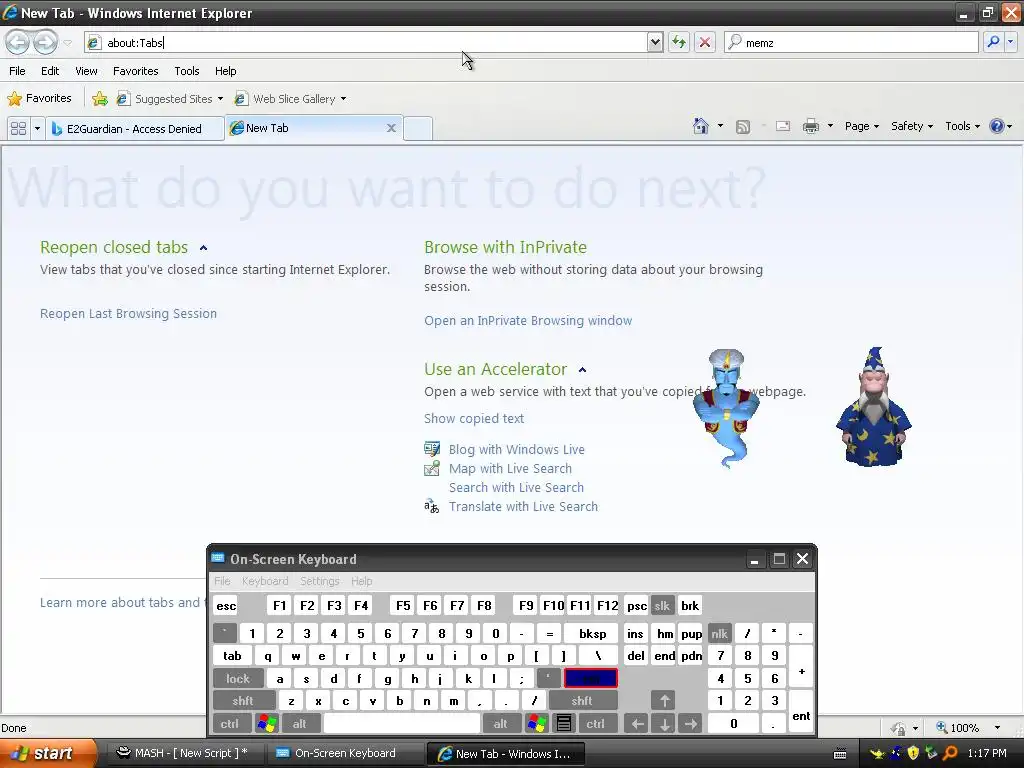The image size is (1024, 768).
Task: Click the Genie assistant character
Action: point(726,409)
